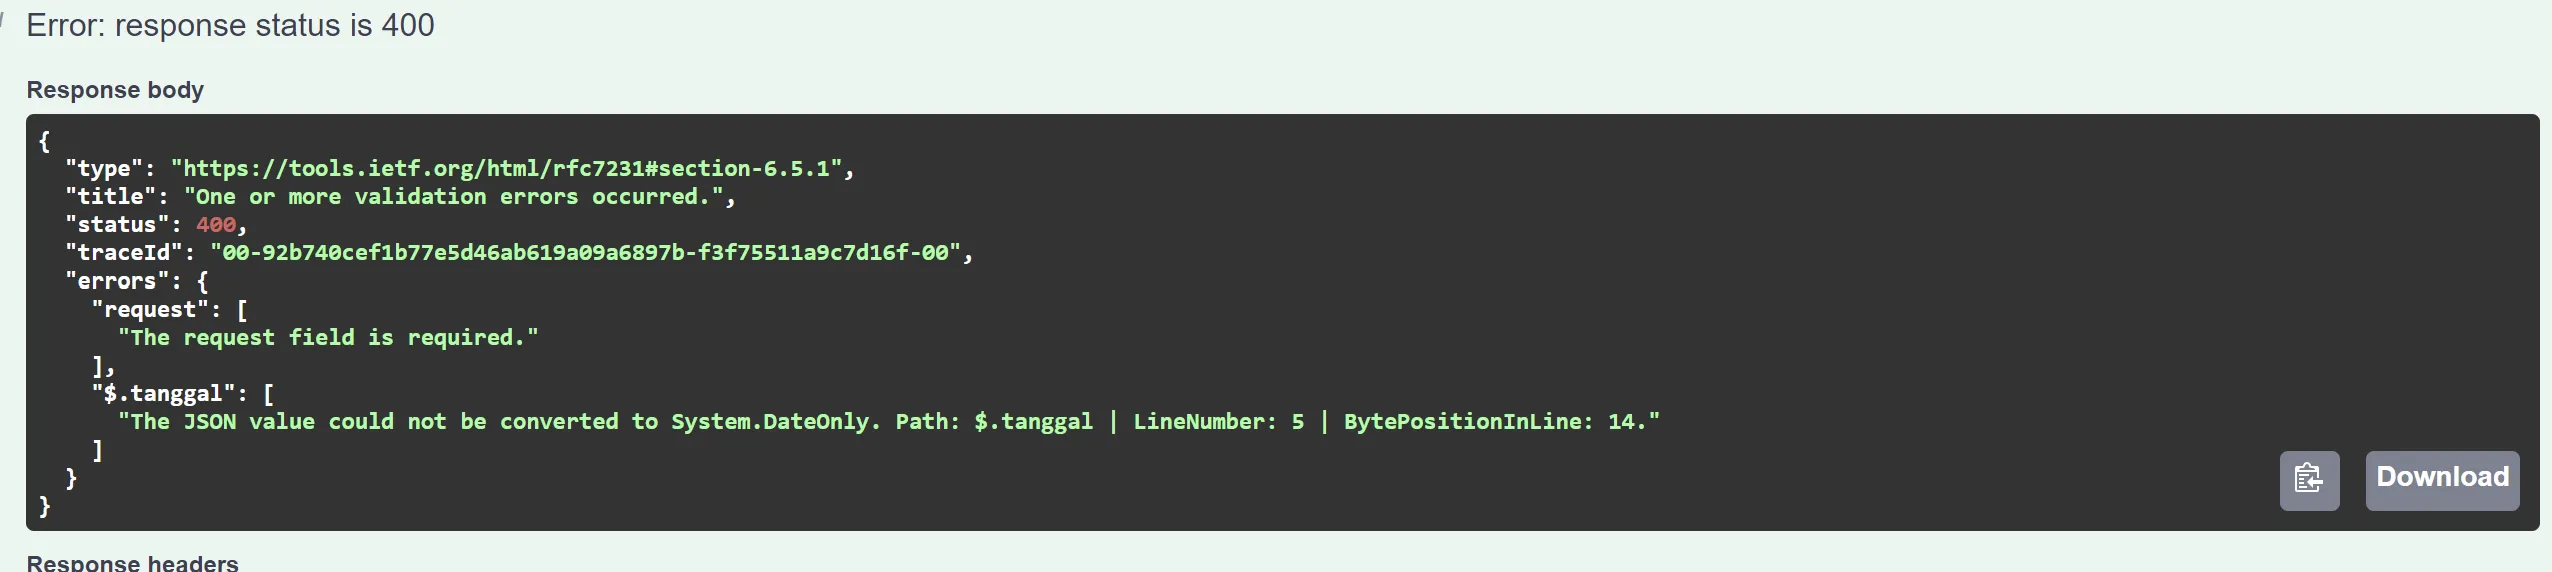Click the "status" key in JSON
Screen dimensions: 2552x572
coord(117,225)
